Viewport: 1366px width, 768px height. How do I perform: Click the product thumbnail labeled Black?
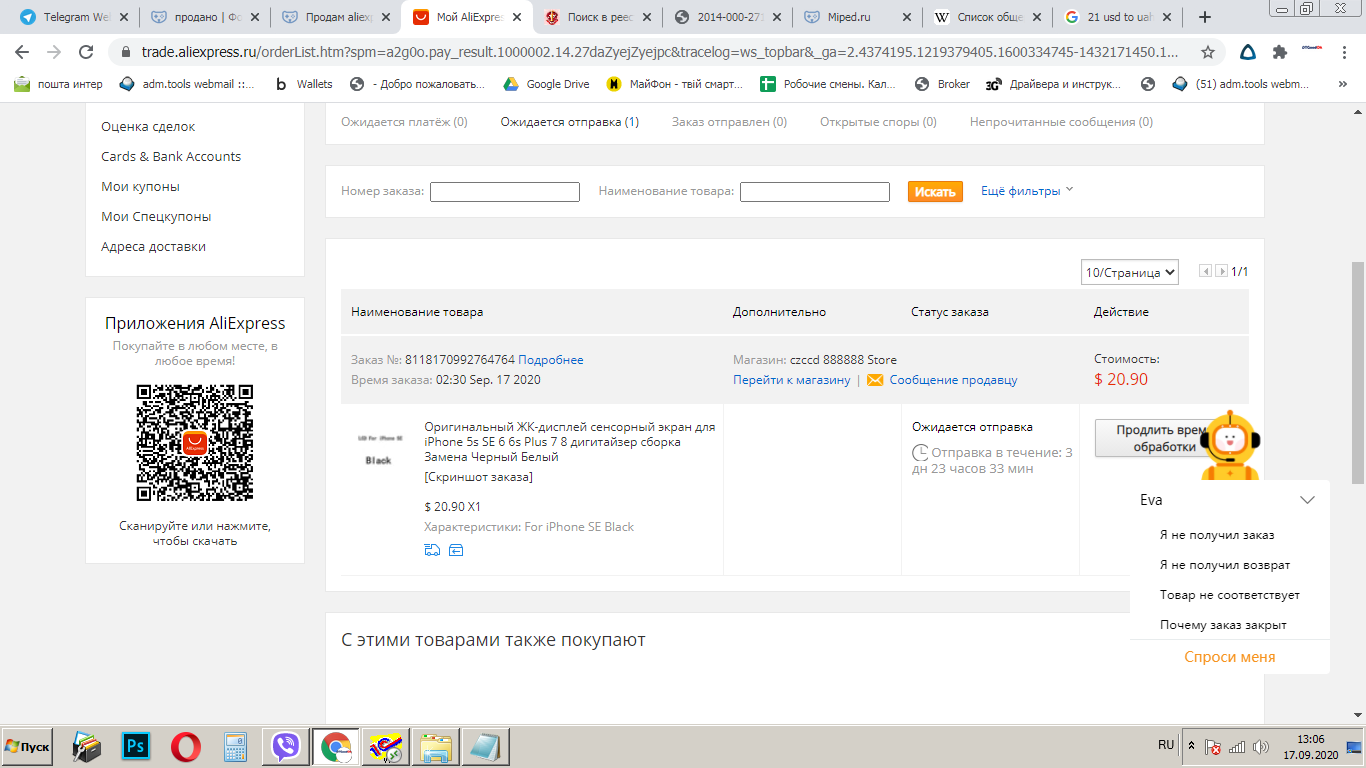(x=378, y=450)
